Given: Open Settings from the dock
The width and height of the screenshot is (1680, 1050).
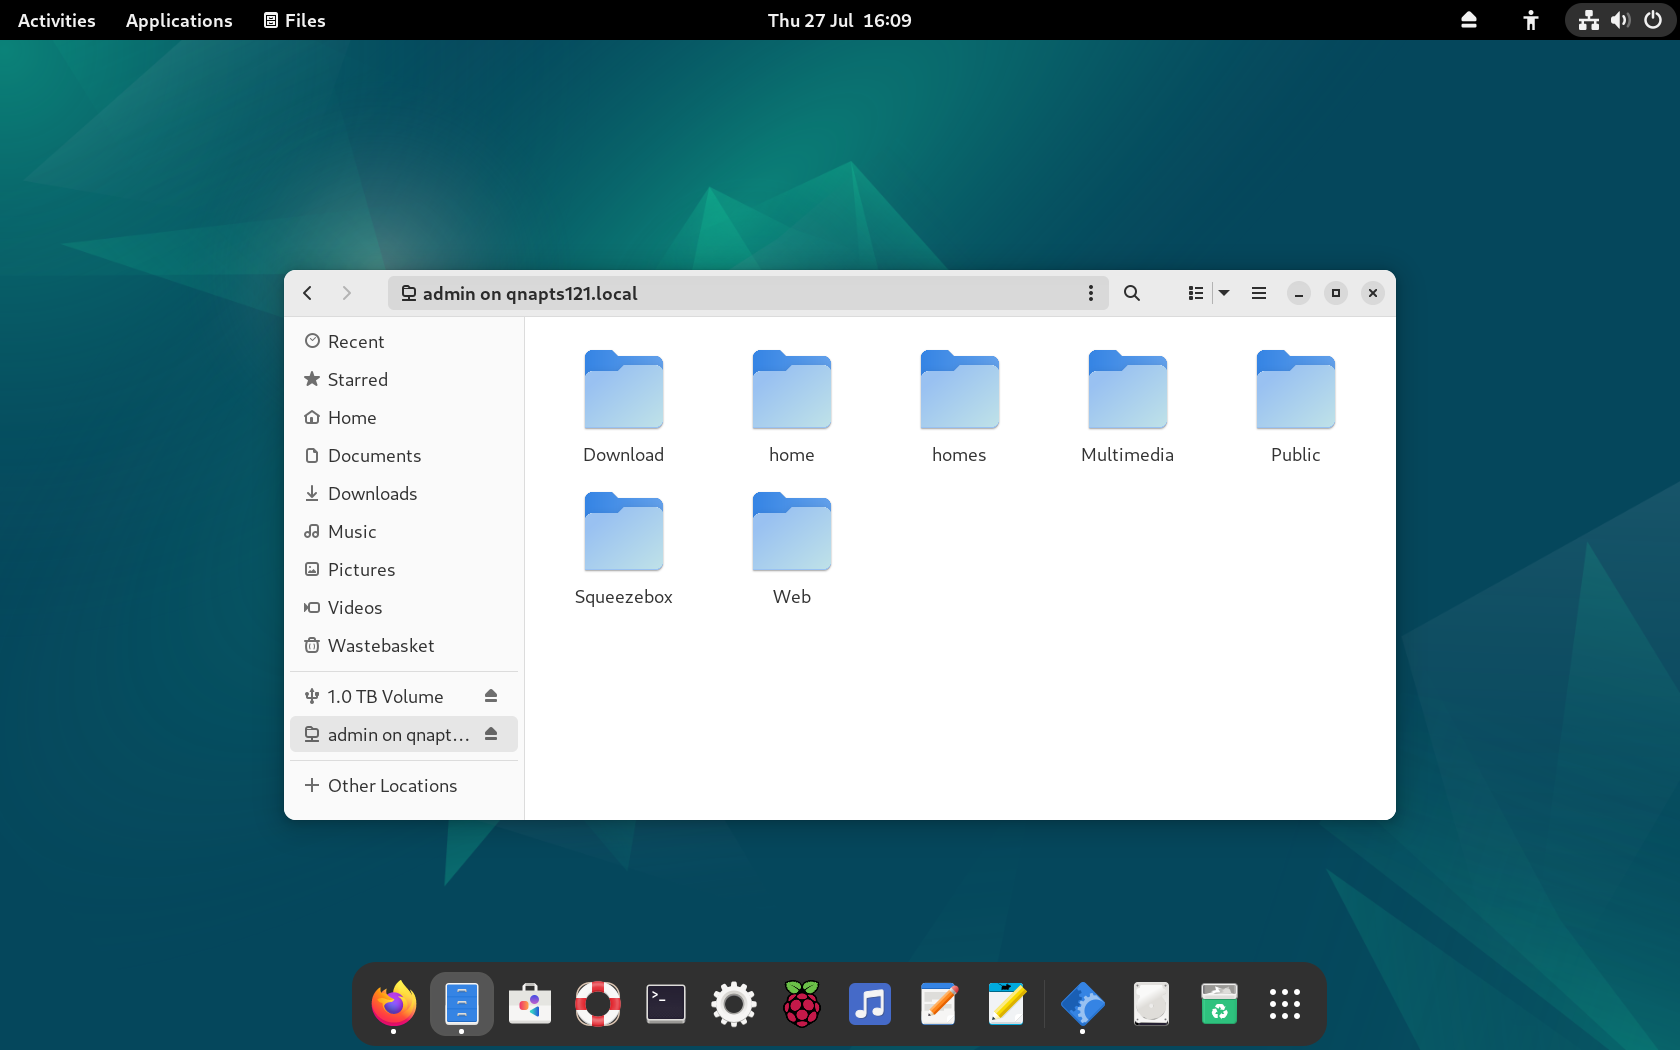Looking at the screenshot, I should [x=734, y=1004].
